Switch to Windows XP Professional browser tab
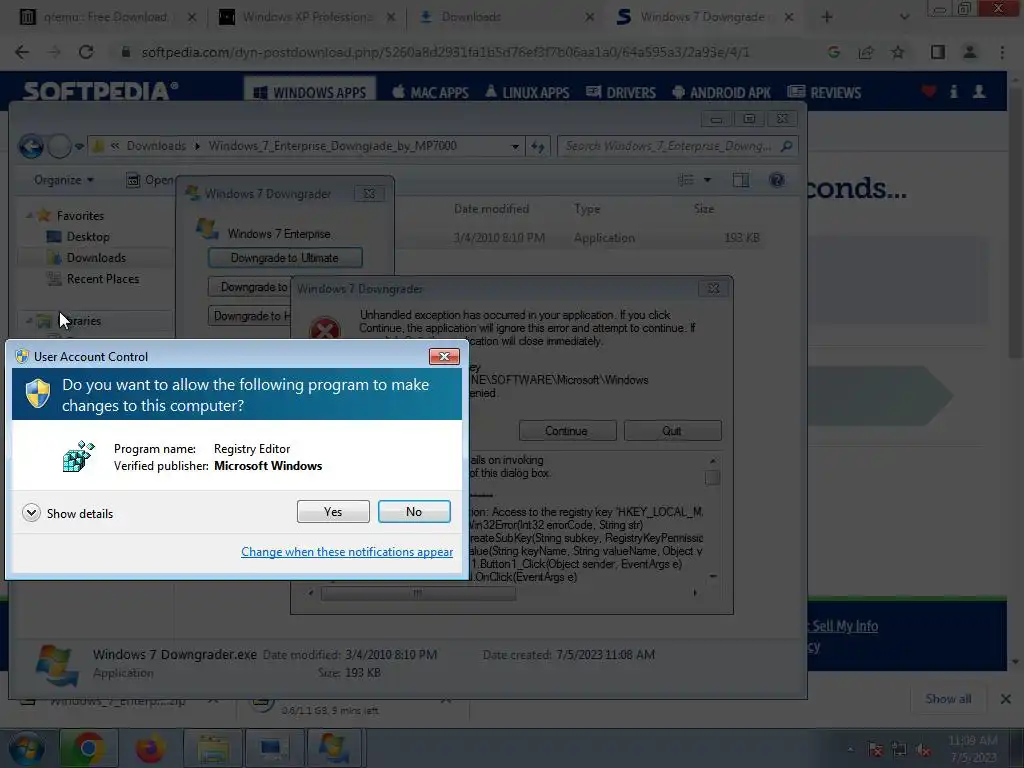 pos(307,17)
